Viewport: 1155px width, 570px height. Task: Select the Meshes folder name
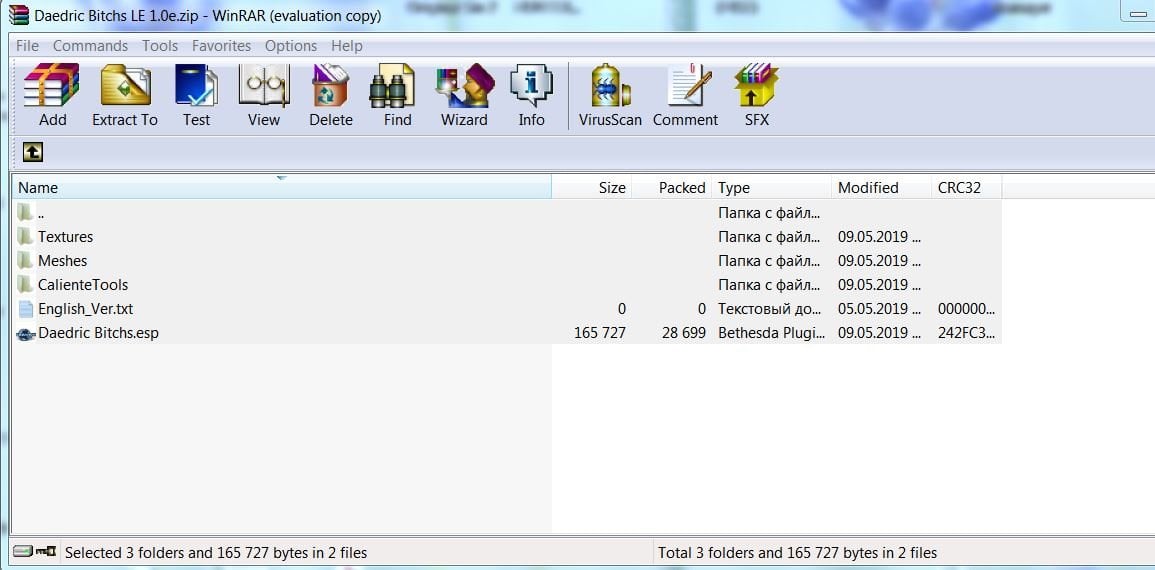click(63, 261)
